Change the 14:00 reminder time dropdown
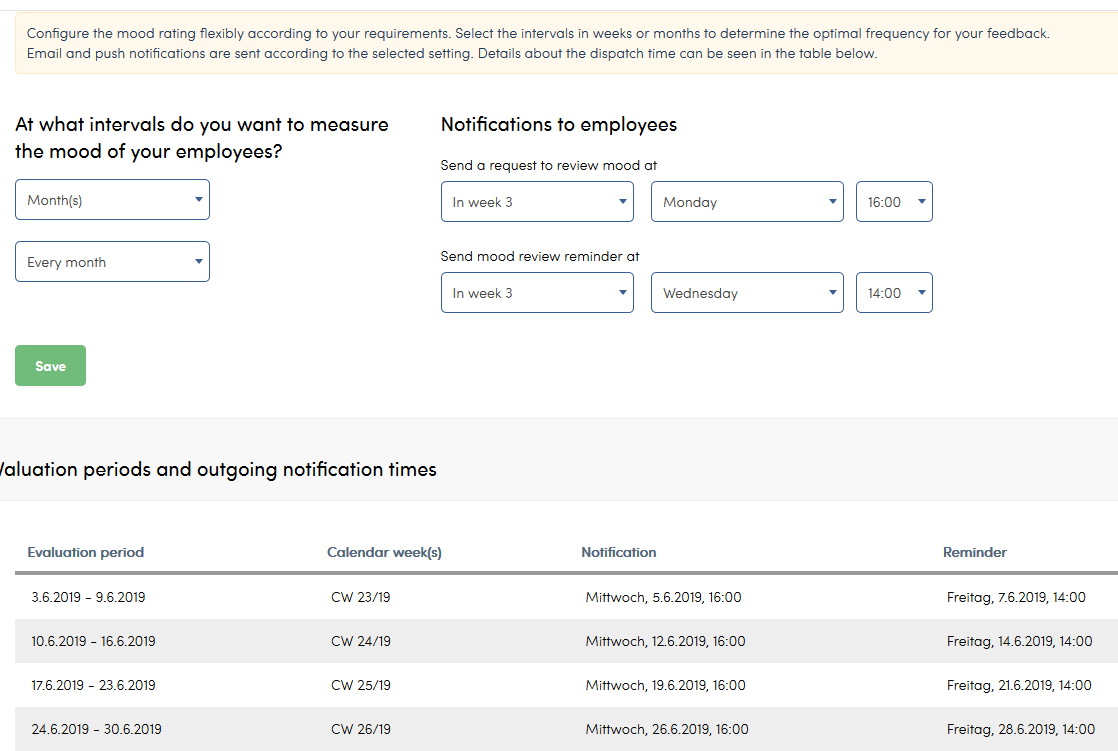This screenshot has height=751, width=1118. coord(894,292)
